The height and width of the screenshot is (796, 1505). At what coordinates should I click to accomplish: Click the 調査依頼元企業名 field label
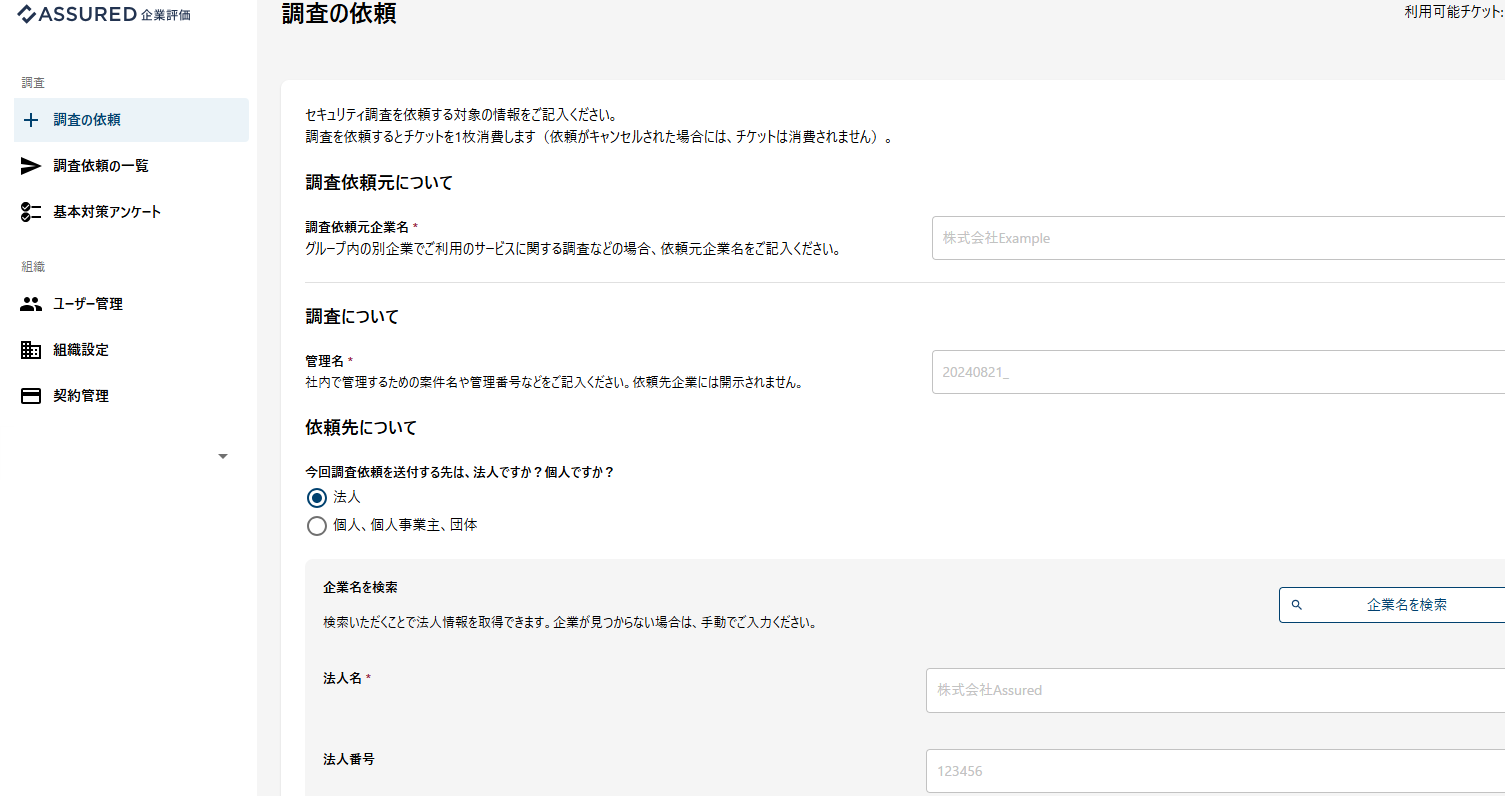[x=357, y=227]
